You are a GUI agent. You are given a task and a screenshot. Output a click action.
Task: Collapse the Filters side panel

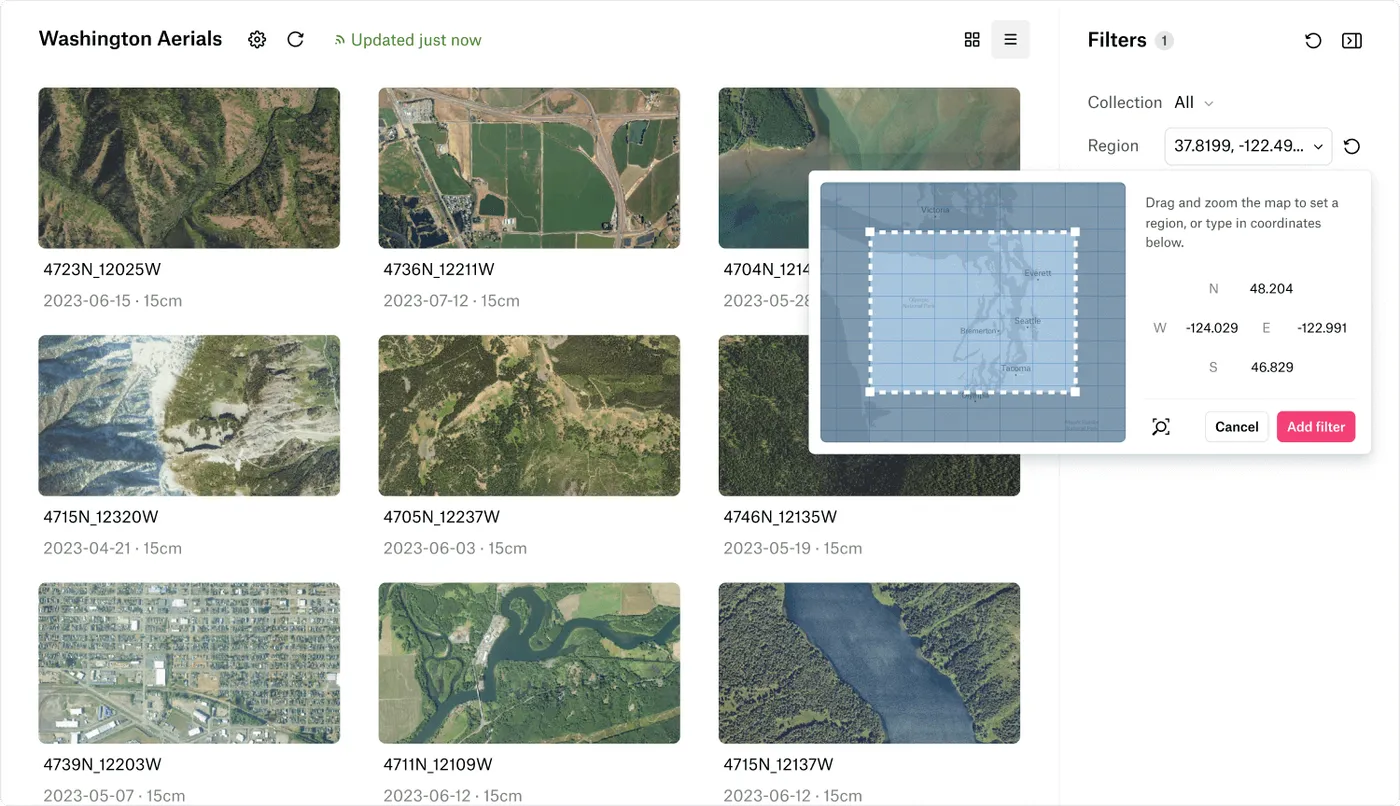click(1351, 40)
